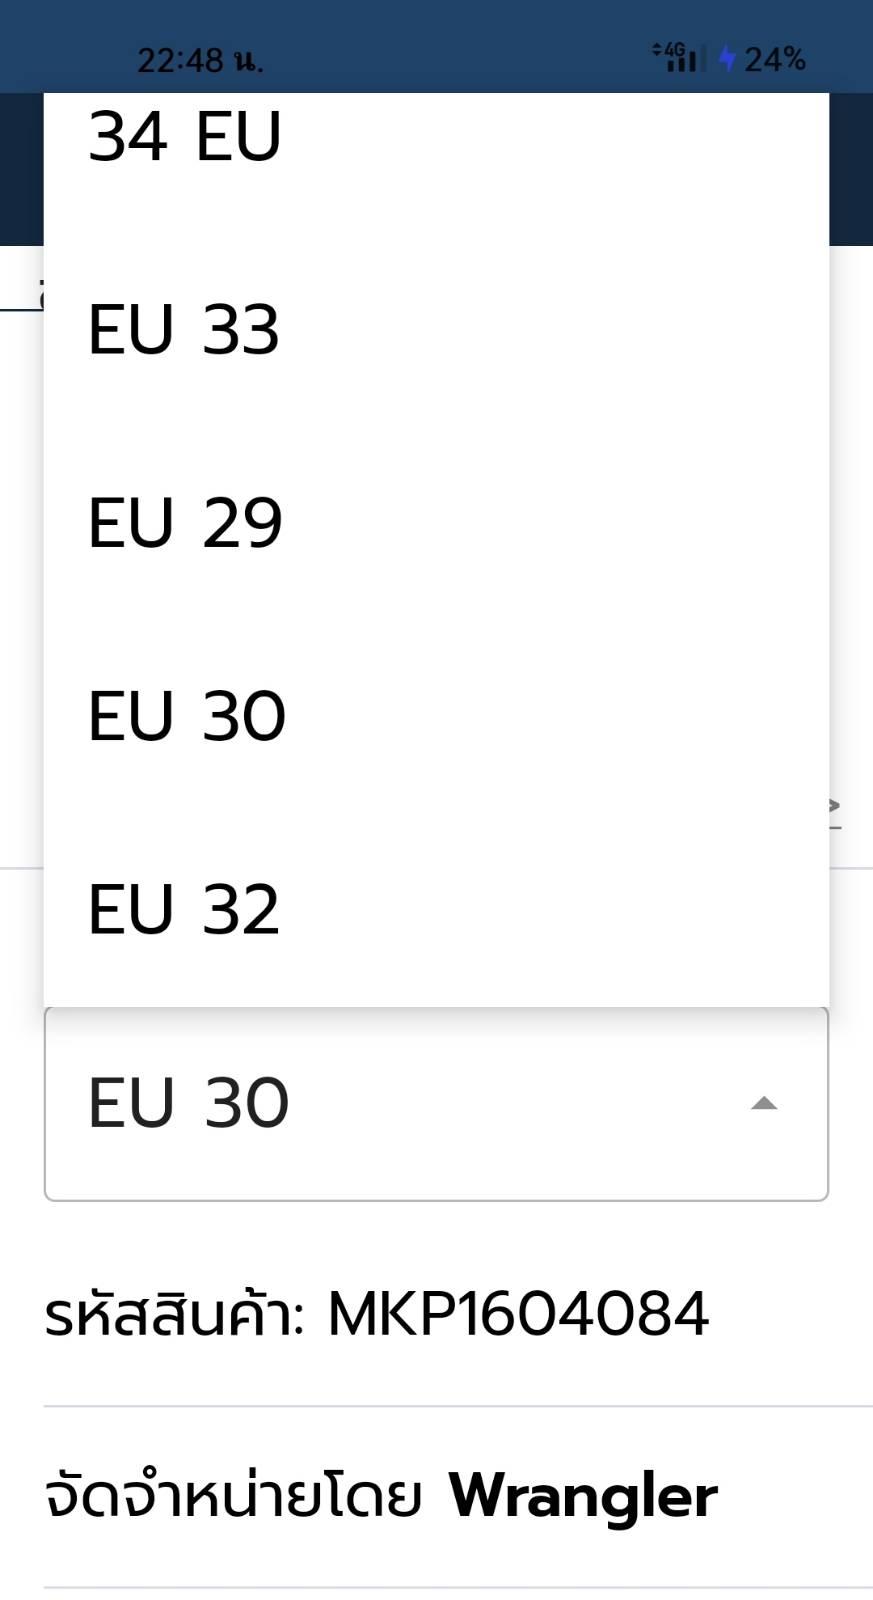
Task: Tap the 24% battery indicator
Action: coord(774,59)
